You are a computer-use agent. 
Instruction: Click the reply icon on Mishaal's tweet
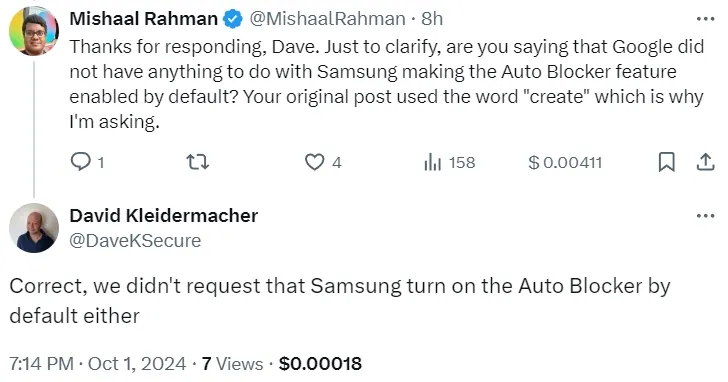point(81,162)
